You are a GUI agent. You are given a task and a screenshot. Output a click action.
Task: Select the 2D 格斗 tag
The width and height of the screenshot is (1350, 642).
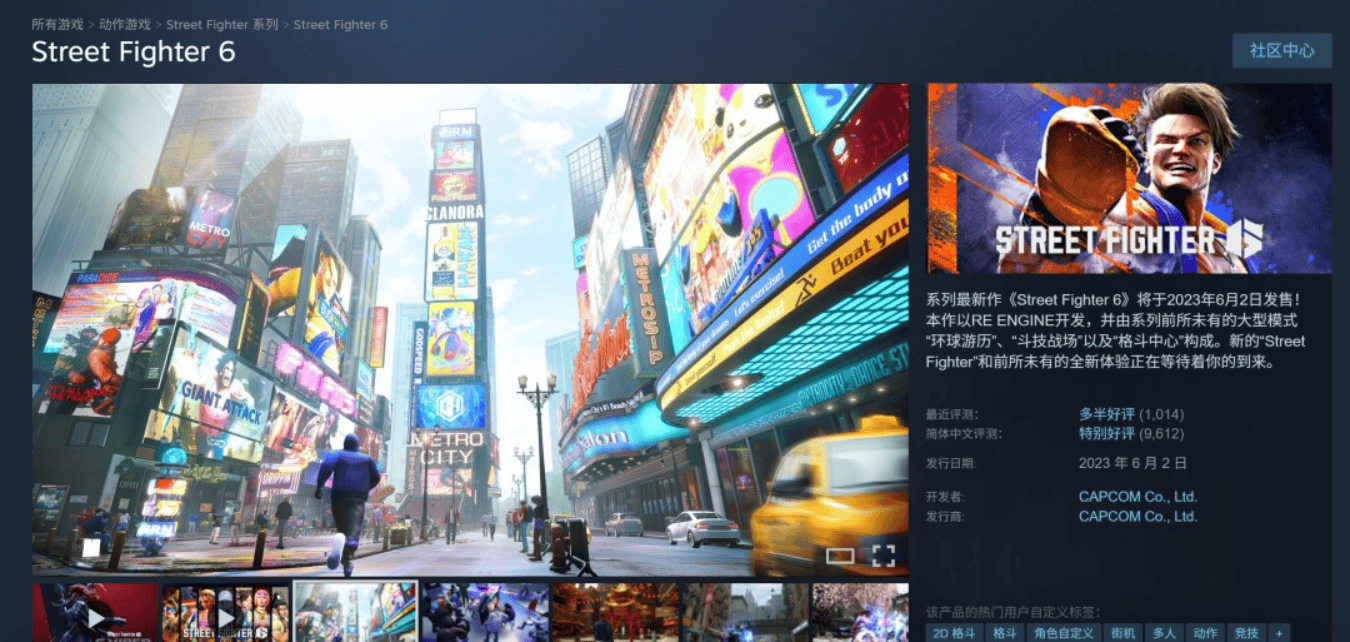pyautogui.click(x=955, y=633)
